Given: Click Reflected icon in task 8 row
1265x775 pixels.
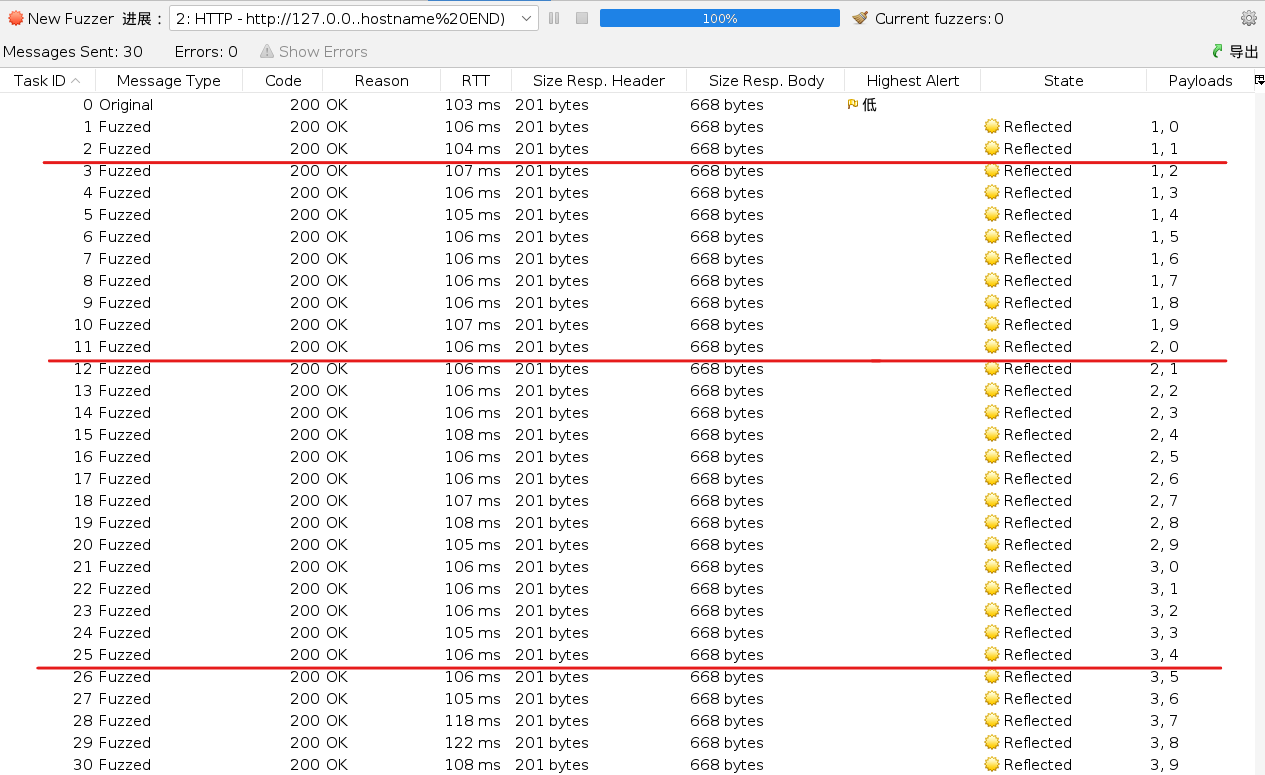Looking at the screenshot, I should 992,280.
